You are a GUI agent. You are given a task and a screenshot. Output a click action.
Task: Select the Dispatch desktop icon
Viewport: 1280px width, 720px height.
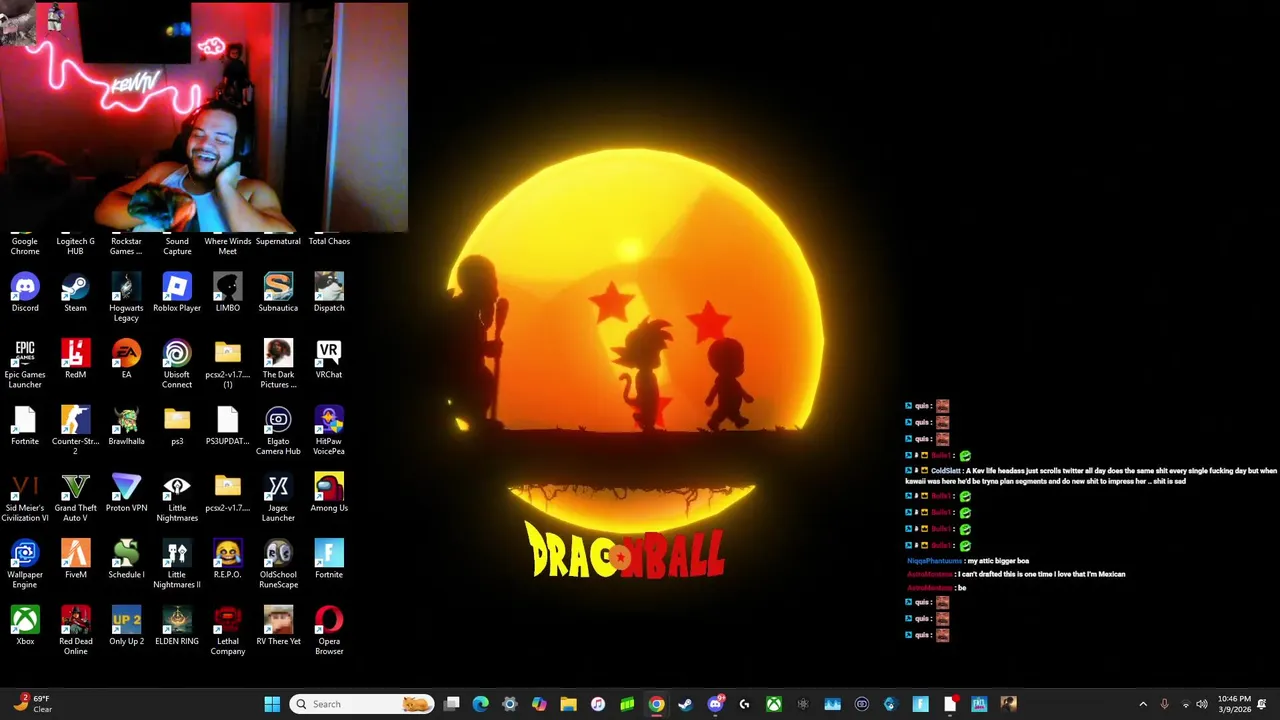tap(329, 292)
